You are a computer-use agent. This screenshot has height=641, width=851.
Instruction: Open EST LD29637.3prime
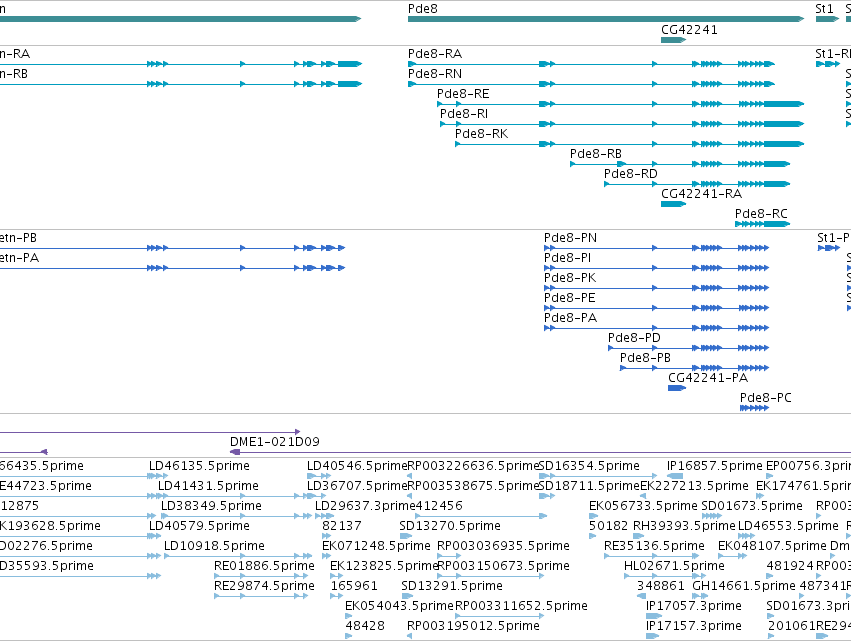click(x=365, y=506)
